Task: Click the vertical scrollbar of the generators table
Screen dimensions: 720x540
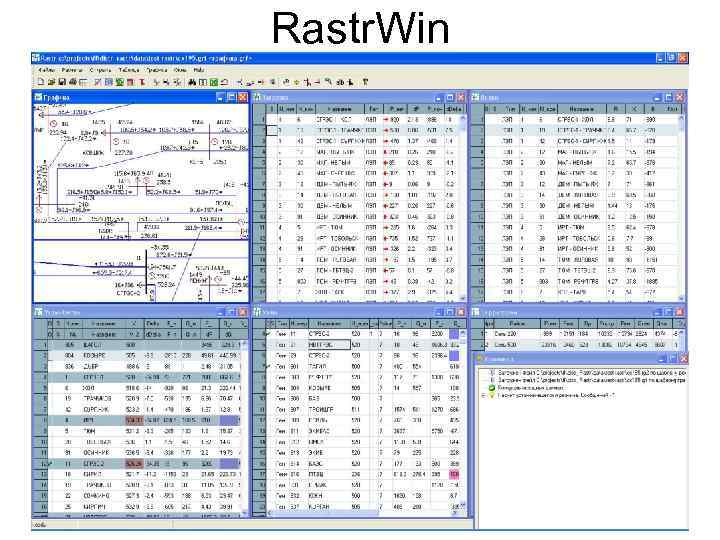Action: pyautogui.click(x=463, y=418)
